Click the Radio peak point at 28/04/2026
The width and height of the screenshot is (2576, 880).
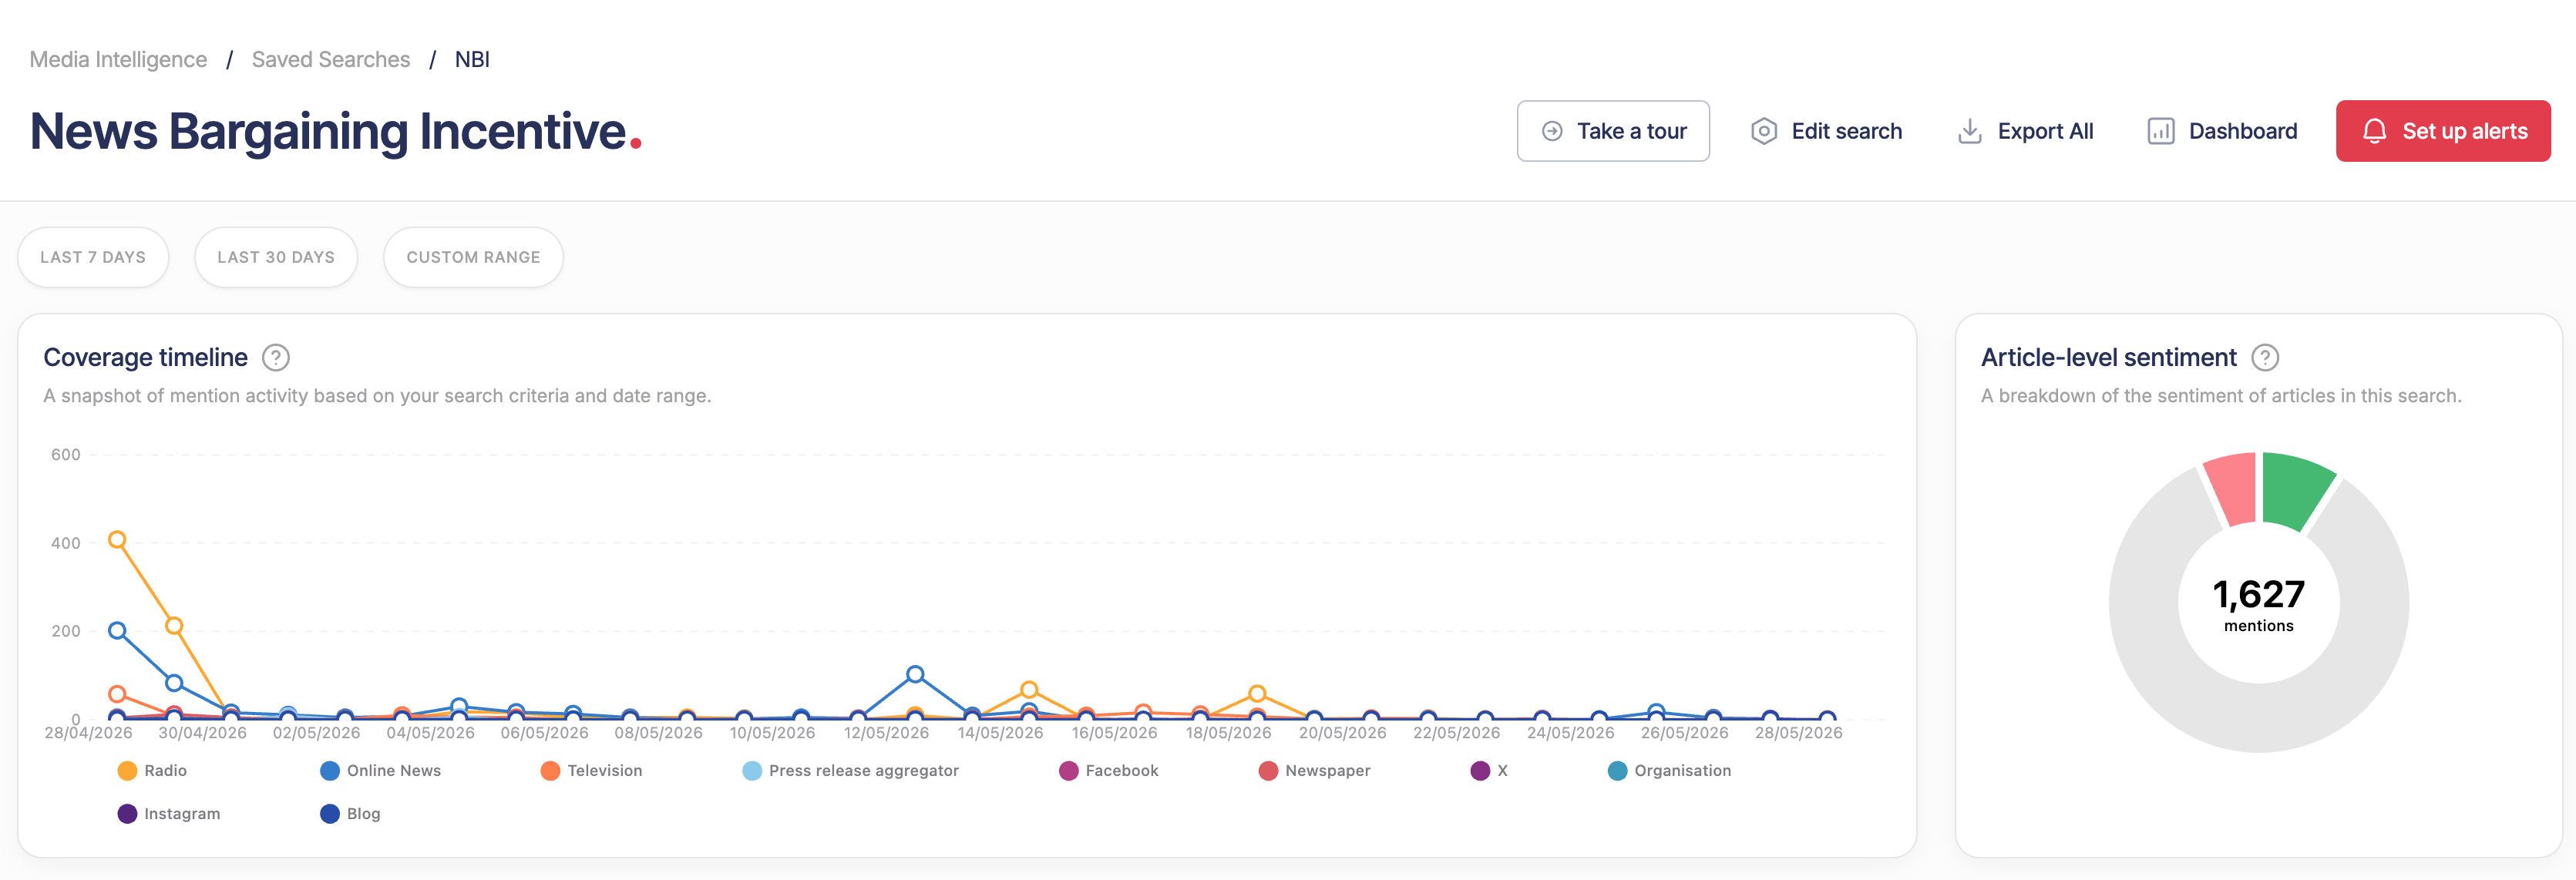(x=117, y=539)
